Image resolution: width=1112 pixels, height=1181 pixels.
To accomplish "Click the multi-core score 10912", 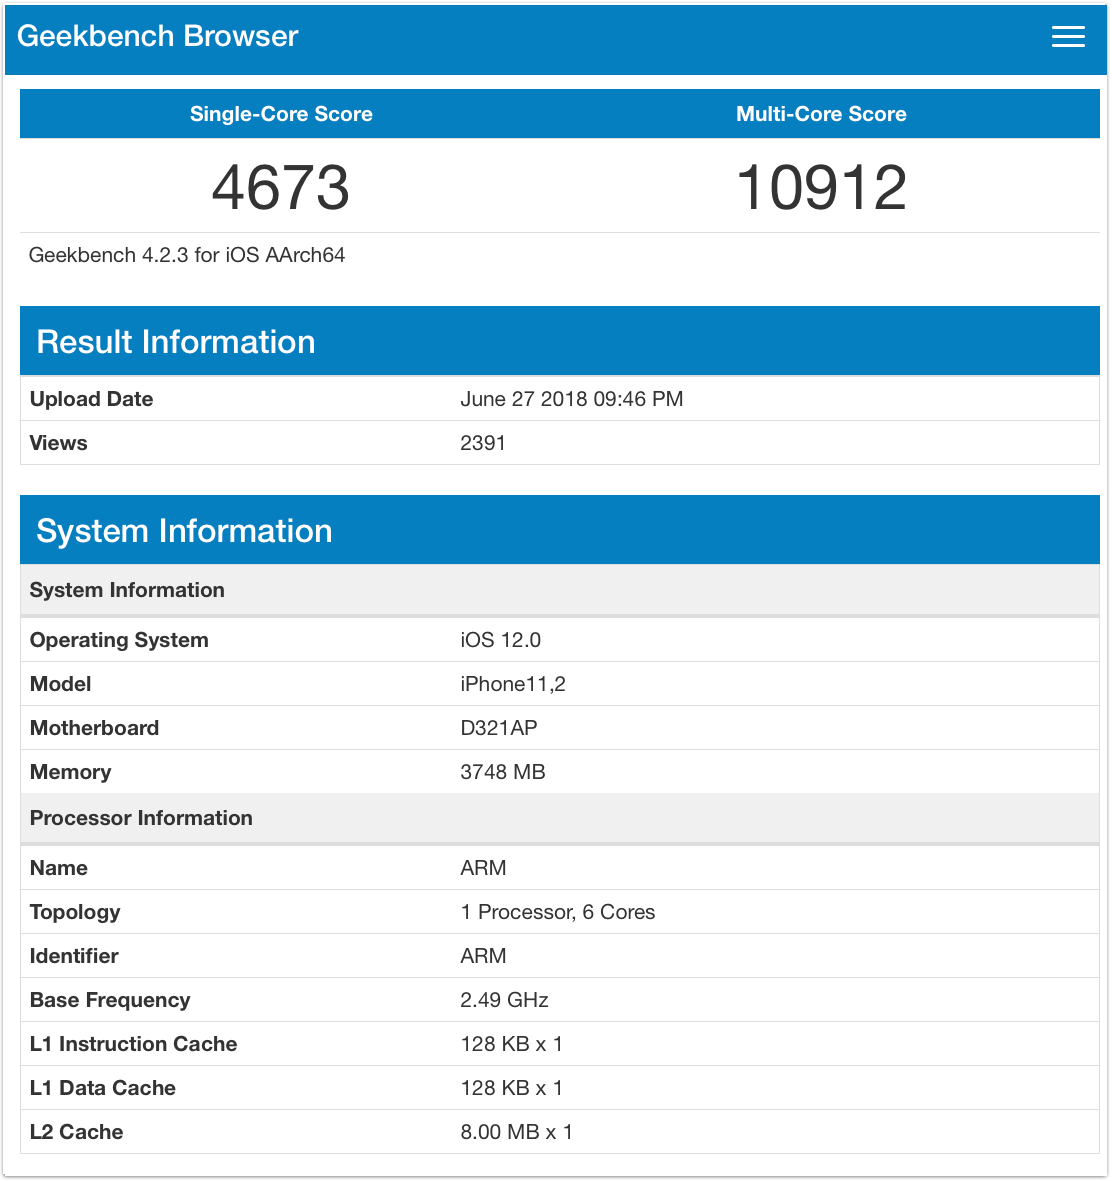I will pyautogui.click(x=821, y=188).
